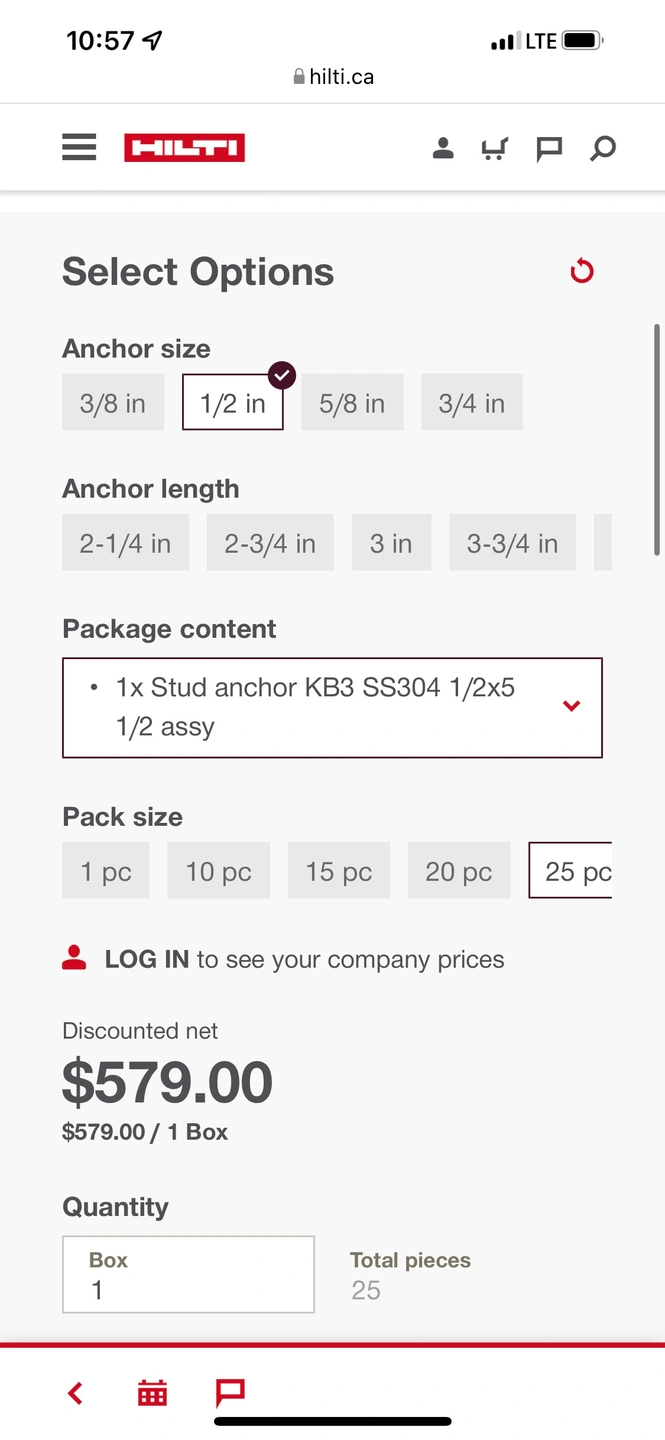Tap the hilti.ca address bar

click(333, 77)
